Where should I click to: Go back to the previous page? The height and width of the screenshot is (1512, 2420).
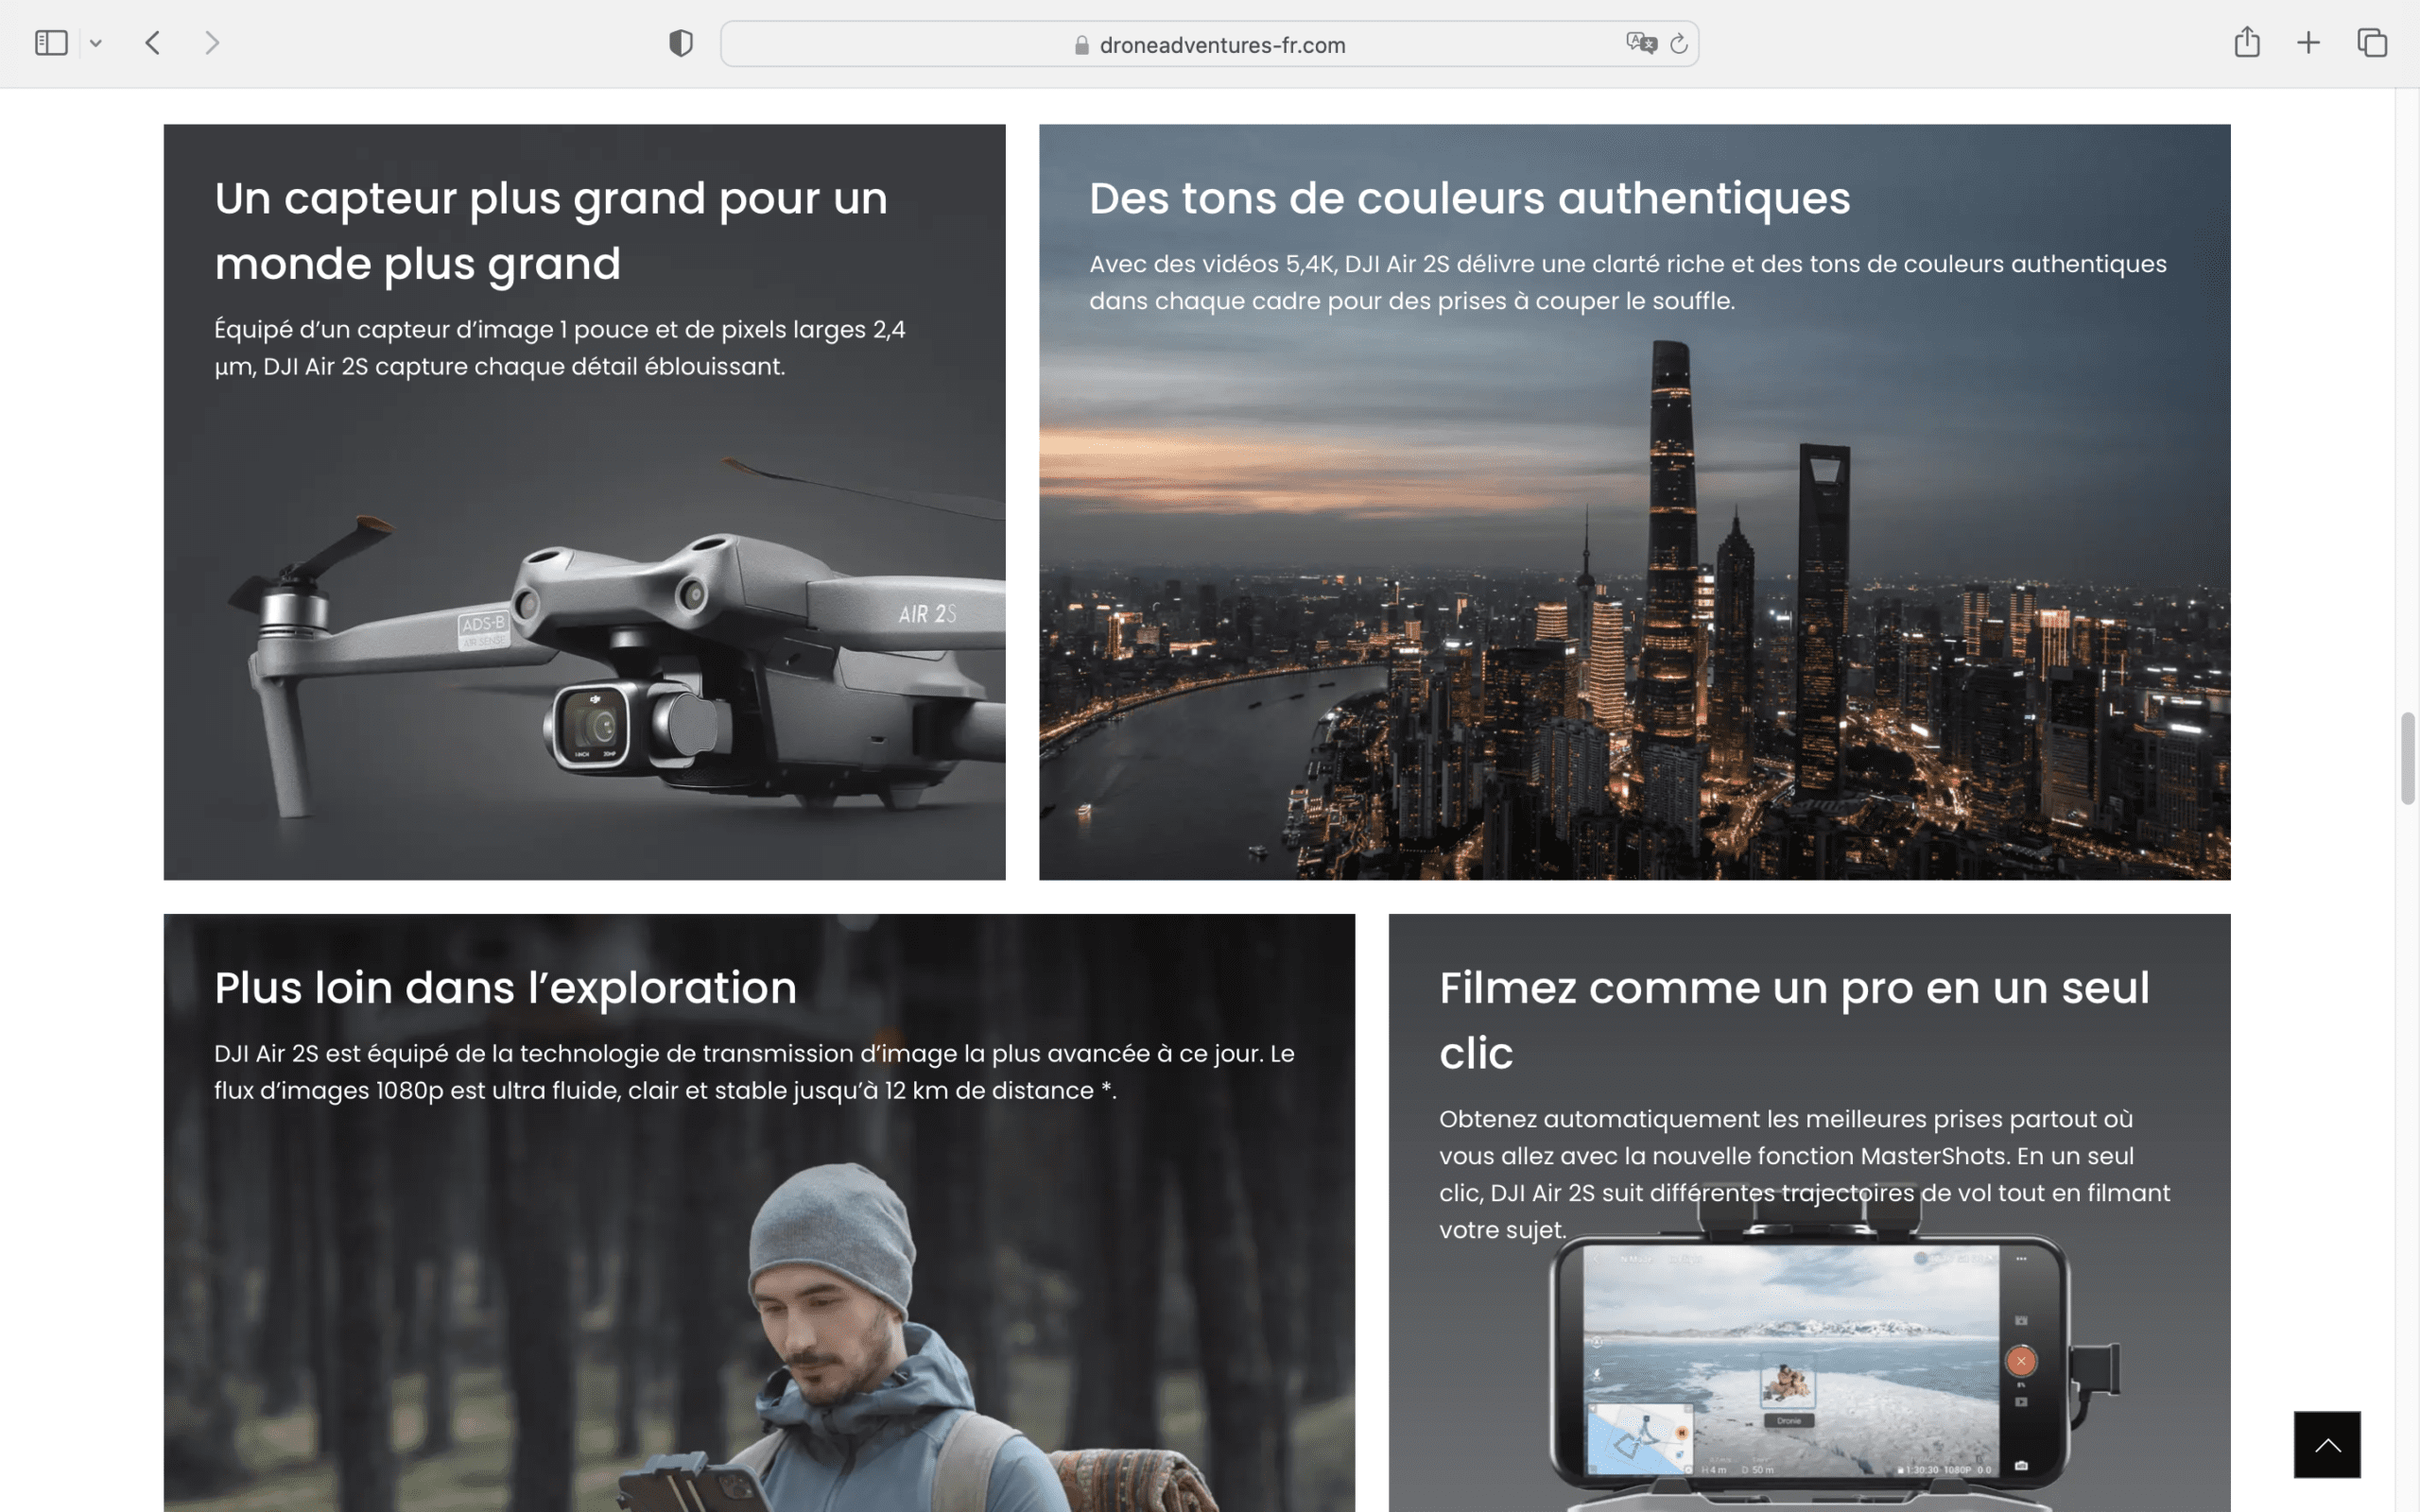tap(153, 43)
